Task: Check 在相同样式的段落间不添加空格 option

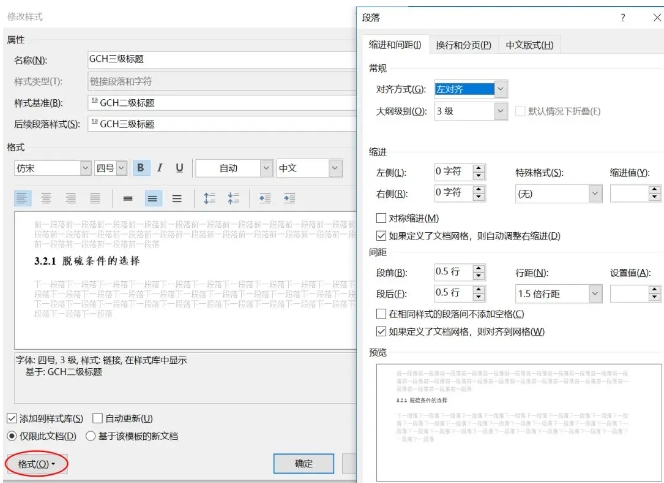Action: click(381, 314)
